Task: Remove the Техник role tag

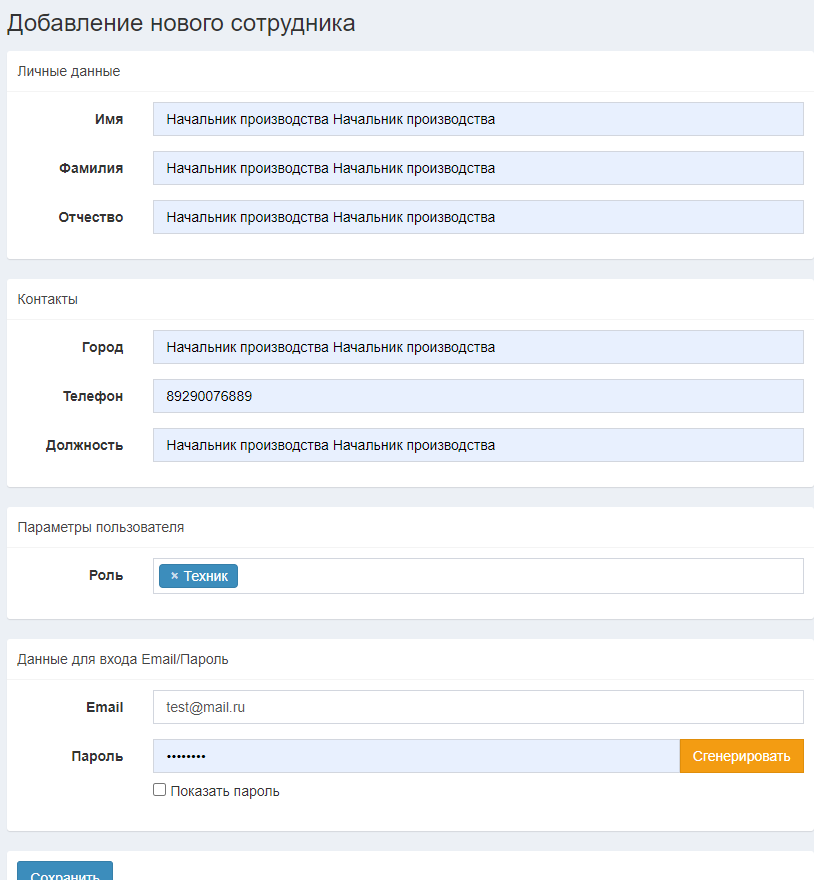Action: [x=175, y=576]
